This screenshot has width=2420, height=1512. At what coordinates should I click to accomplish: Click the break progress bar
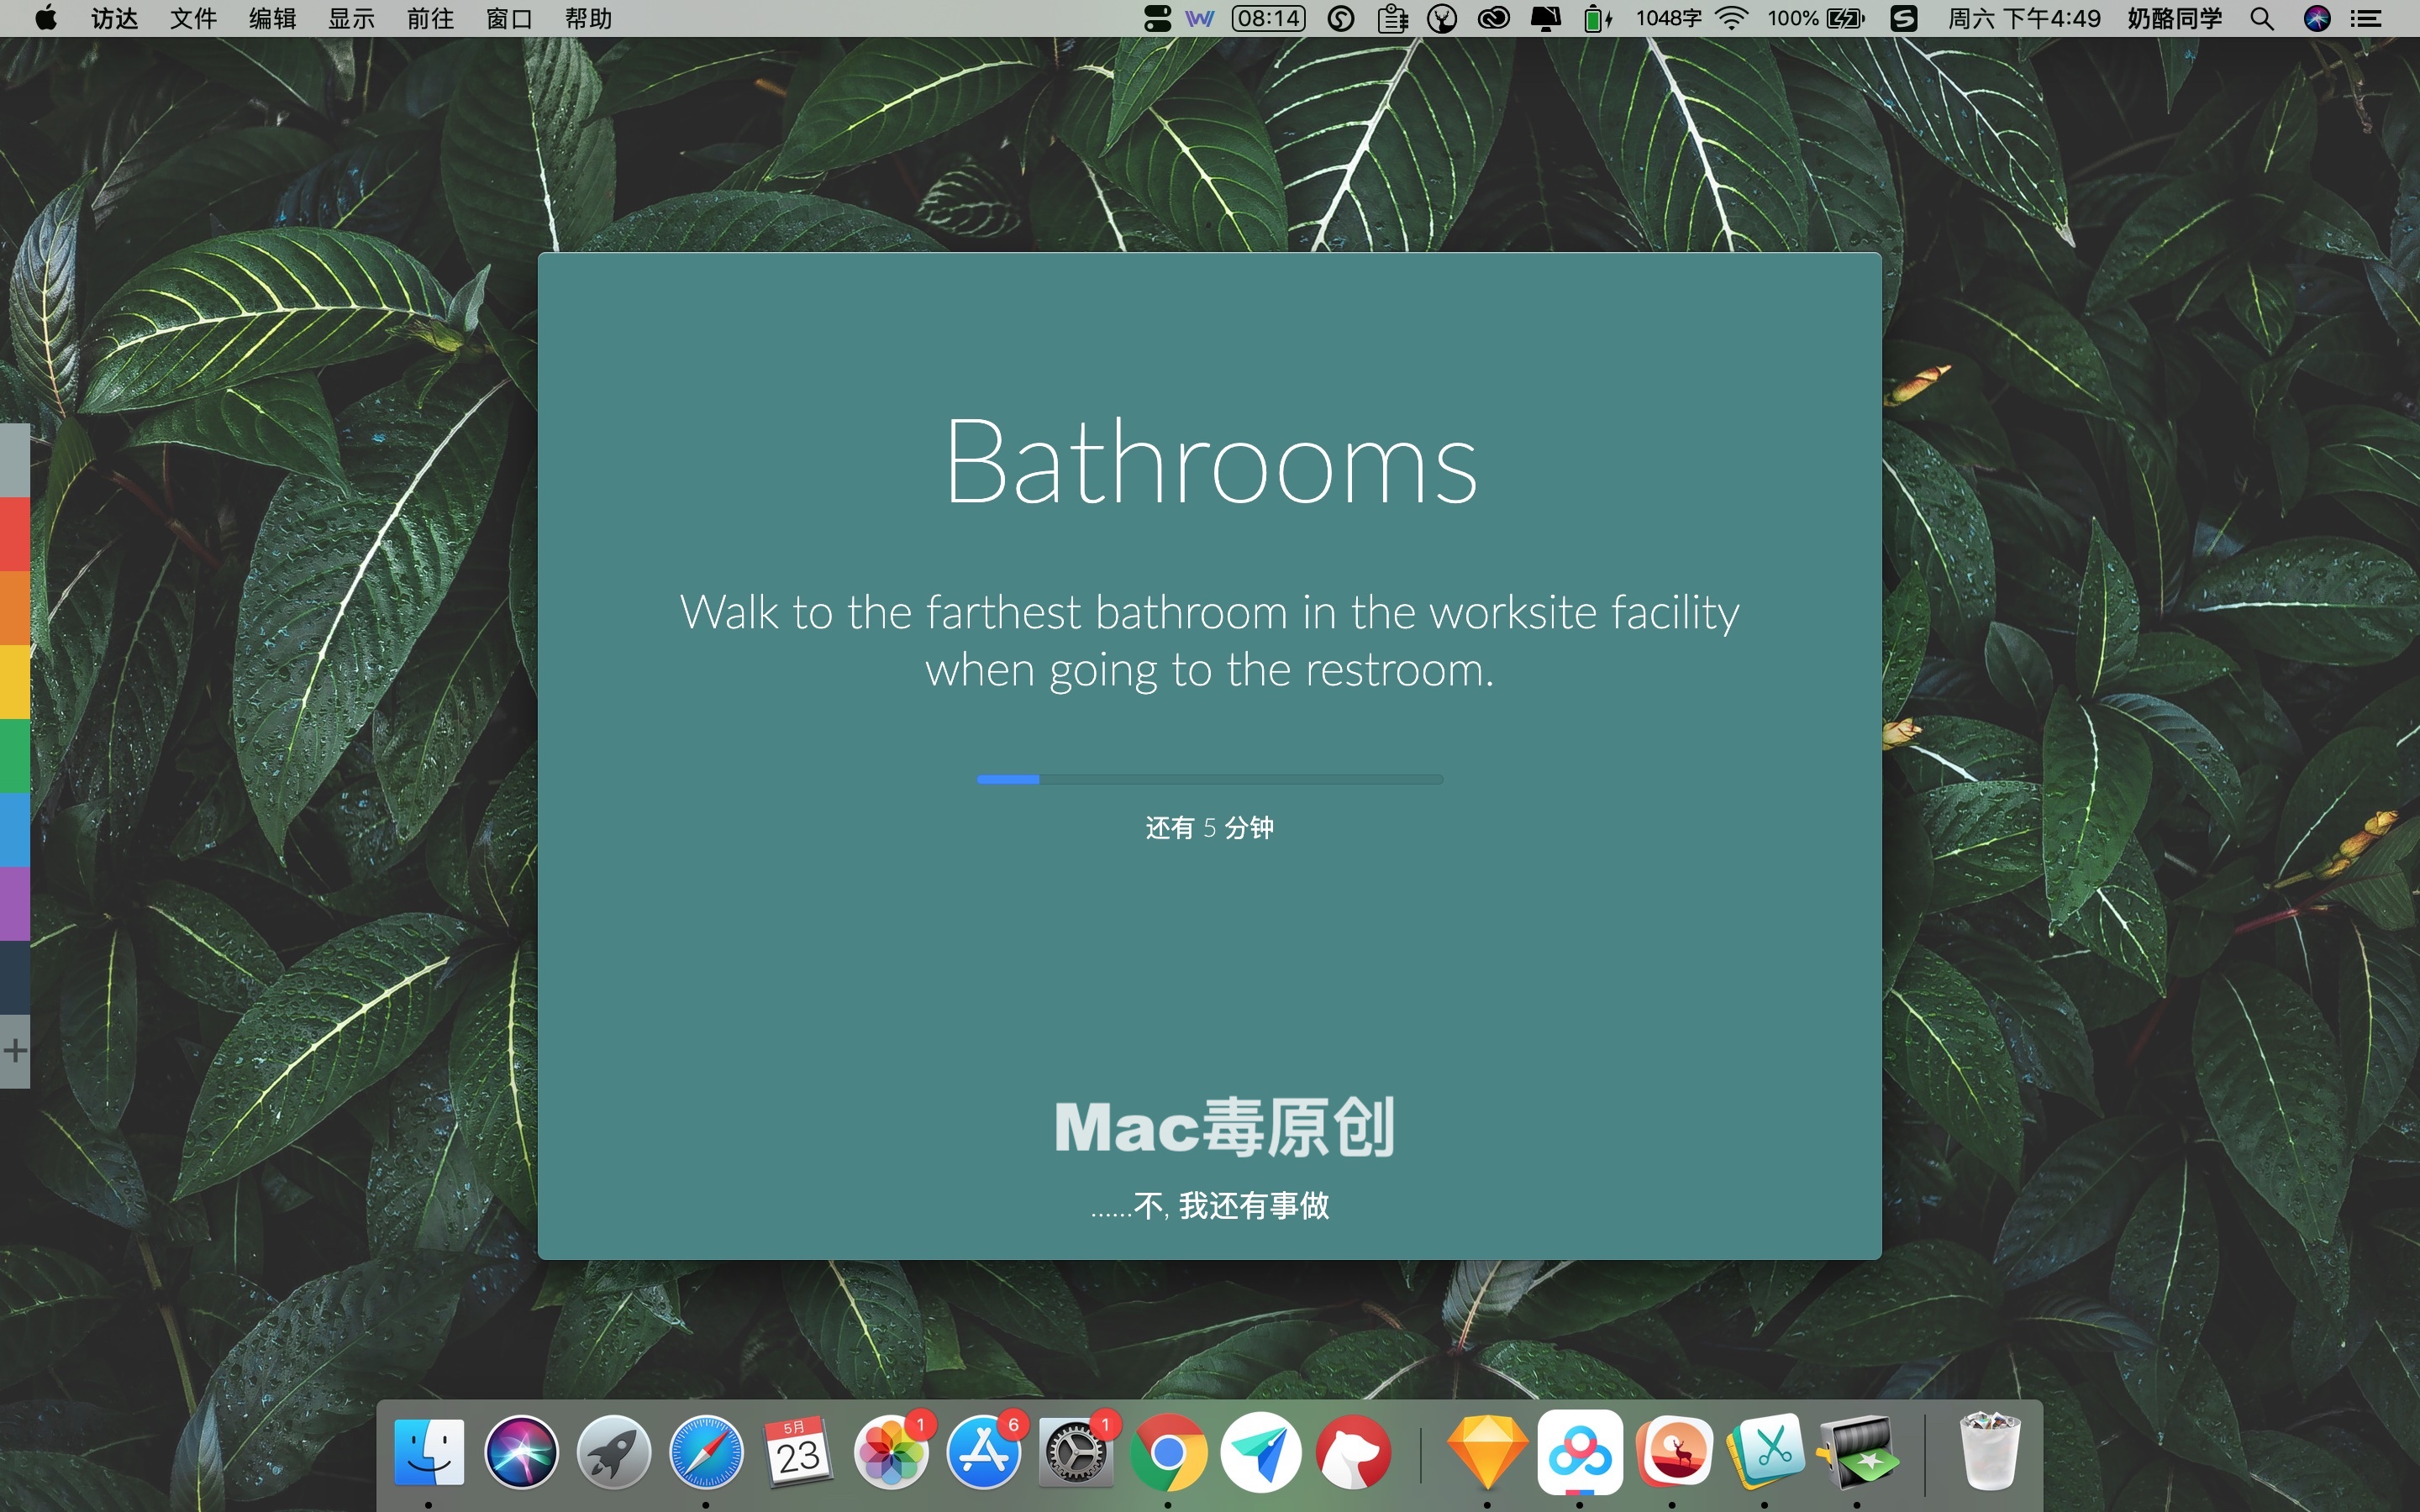tap(1210, 779)
